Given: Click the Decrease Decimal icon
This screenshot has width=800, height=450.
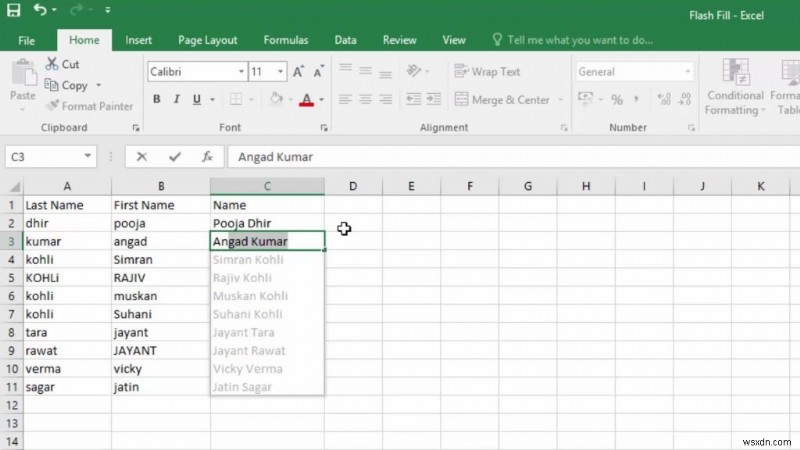Looking at the screenshot, I should (685, 99).
